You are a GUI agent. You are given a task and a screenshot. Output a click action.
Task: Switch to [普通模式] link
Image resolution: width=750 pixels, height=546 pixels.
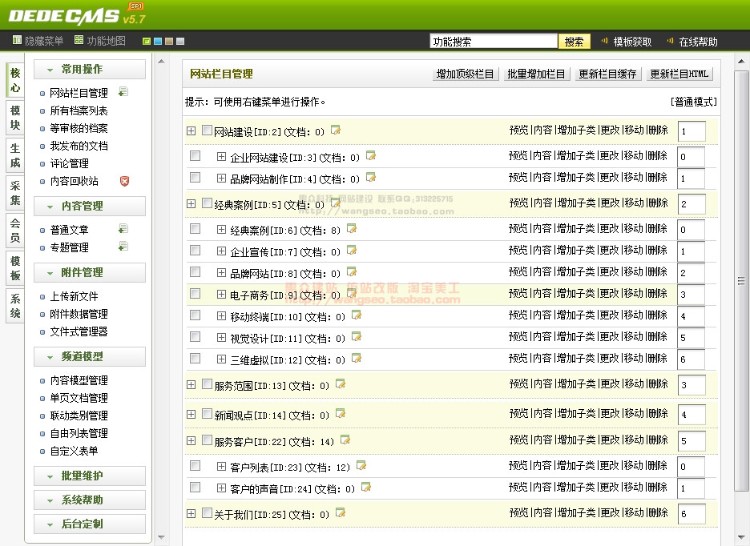pyautogui.click(x=694, y=102)
